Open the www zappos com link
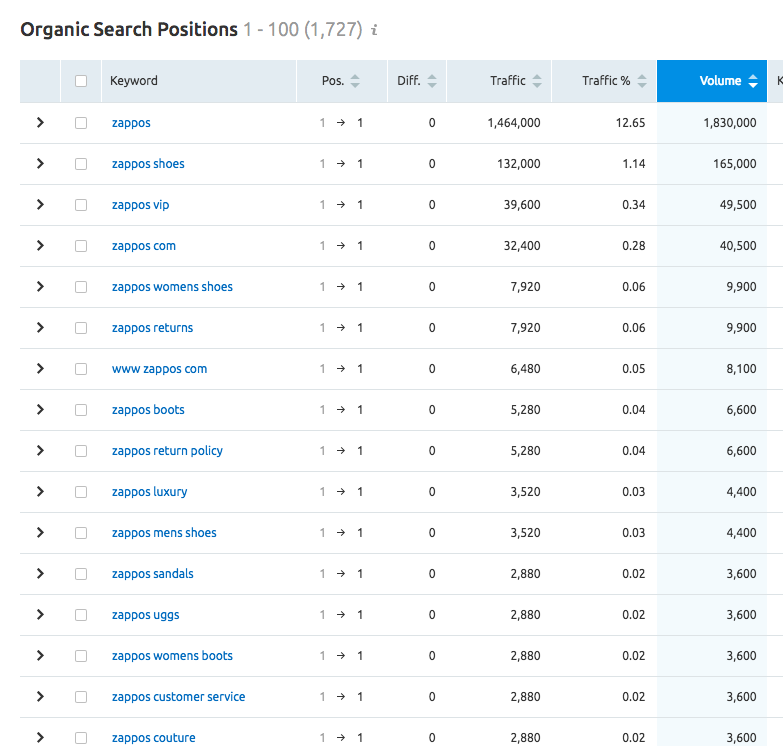Viewport: 783px width, 746px height. click(x=159, y=369)
